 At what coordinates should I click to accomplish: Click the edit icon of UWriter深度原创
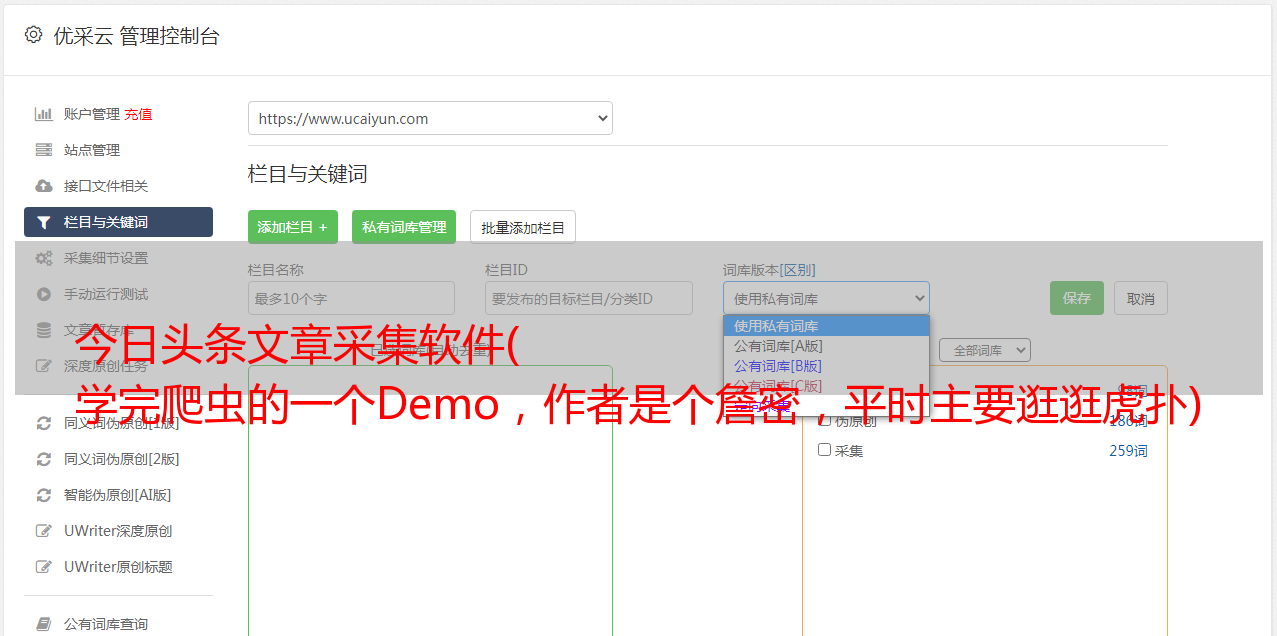tap(44, 531)
